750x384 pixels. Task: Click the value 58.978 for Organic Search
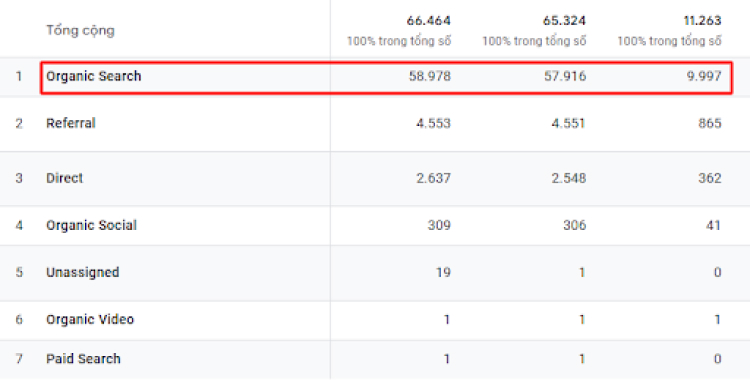coord(430,76)
